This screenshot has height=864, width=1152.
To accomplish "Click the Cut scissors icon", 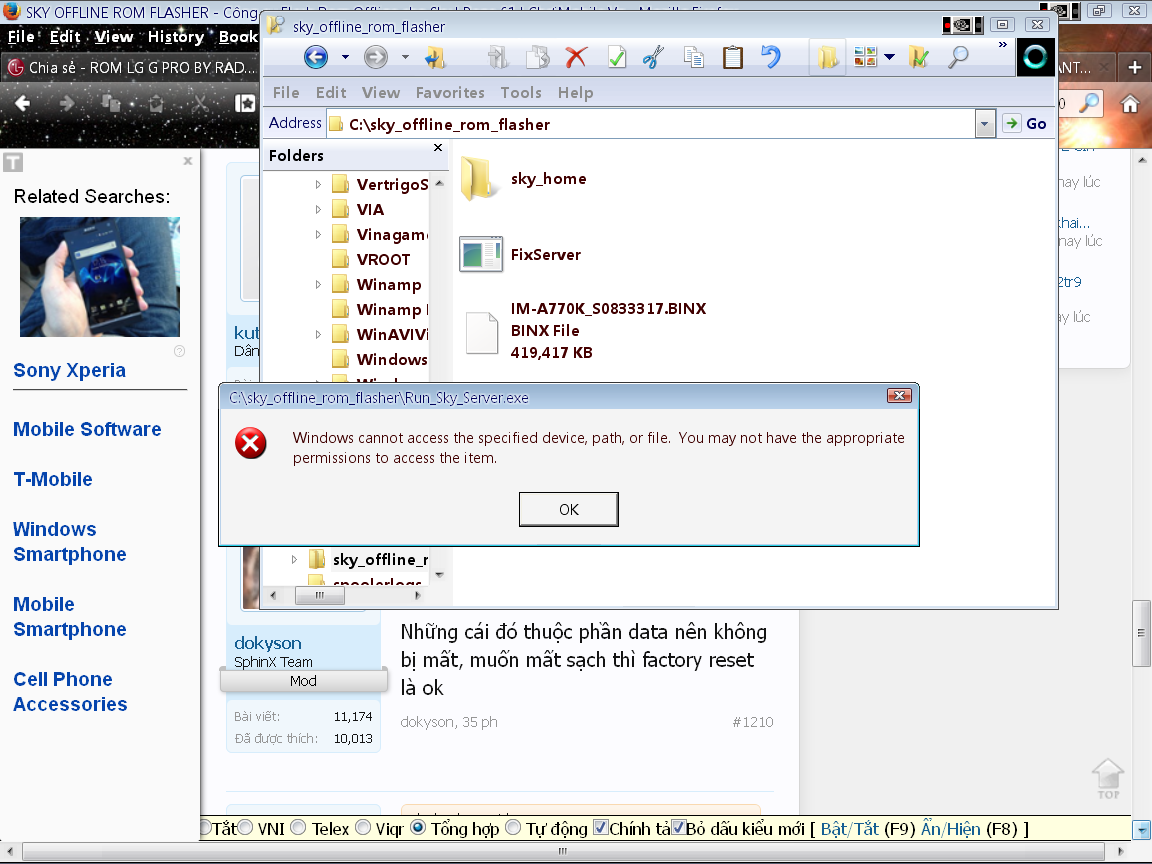I will [652, 57].
